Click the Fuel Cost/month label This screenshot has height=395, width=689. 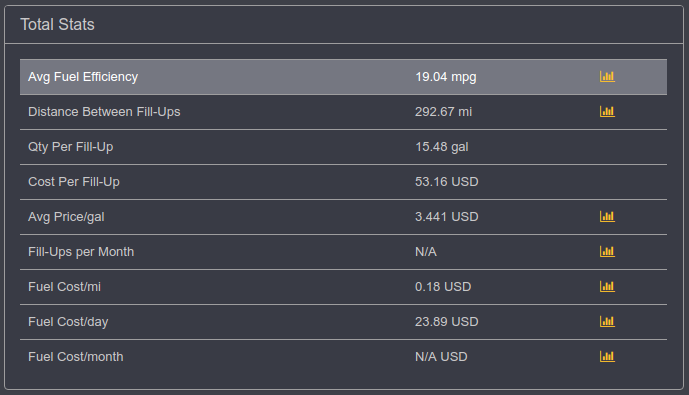(76, 357)
